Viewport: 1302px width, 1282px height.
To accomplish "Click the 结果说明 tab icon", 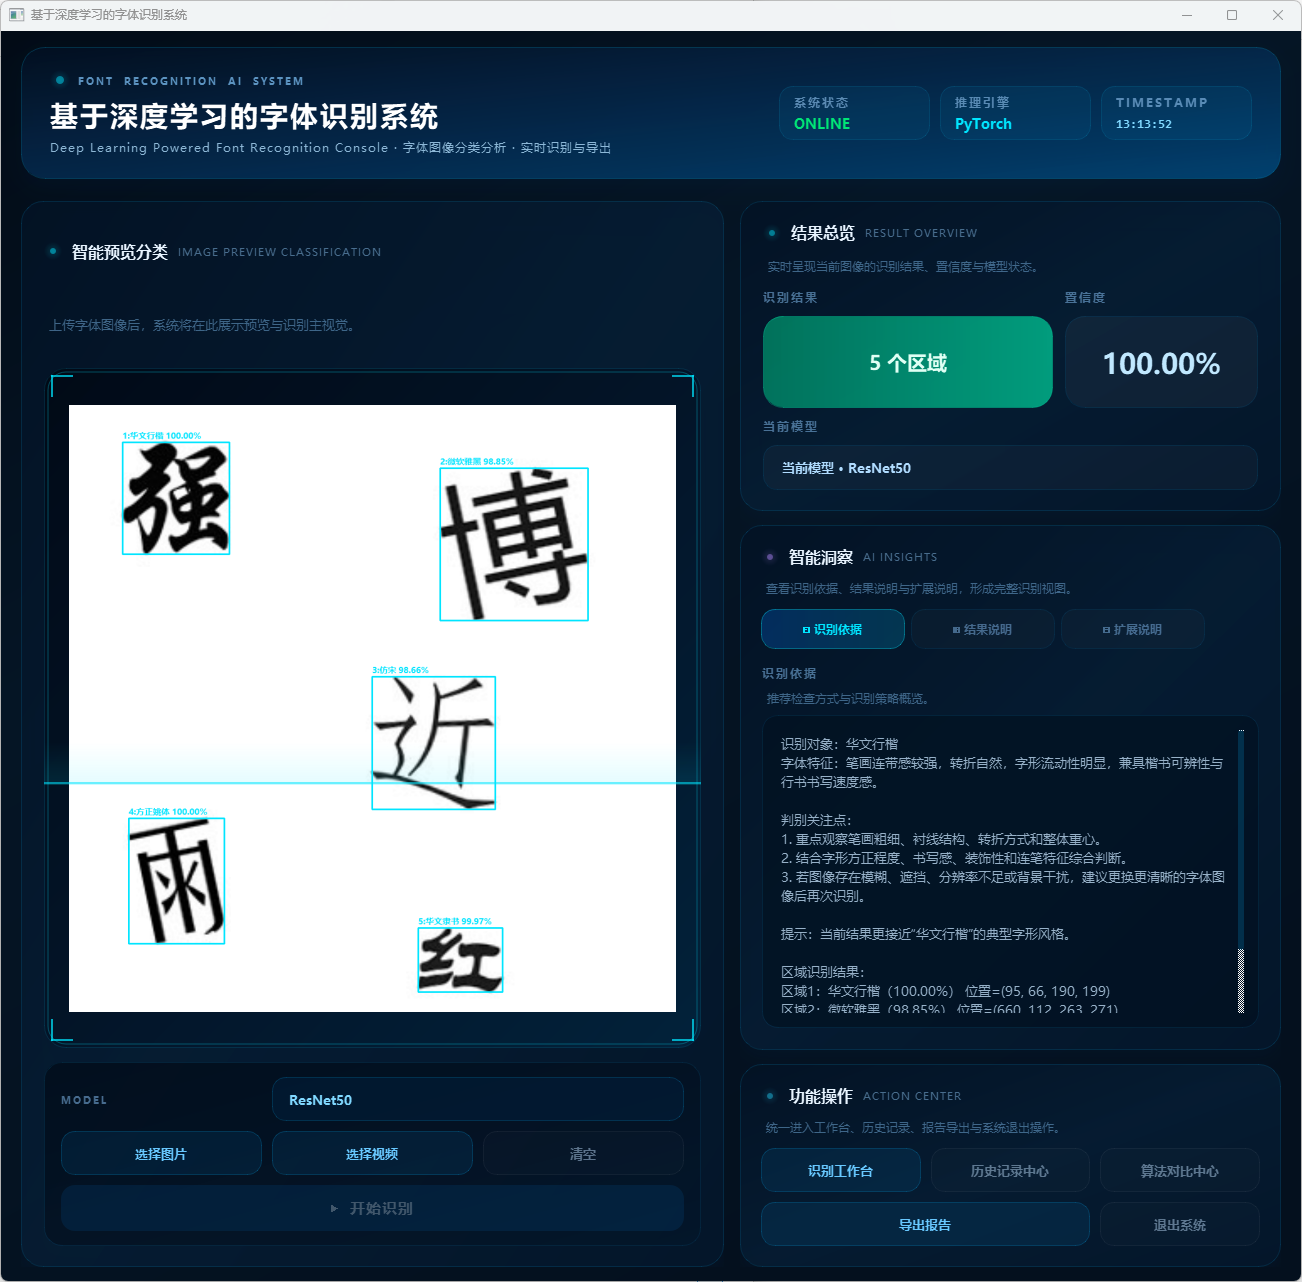I will pyautogui.click(x=956, y=630).
